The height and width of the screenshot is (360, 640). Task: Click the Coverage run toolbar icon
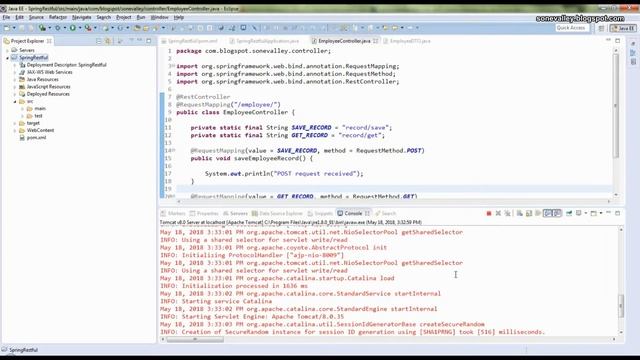tap(42, 28)
